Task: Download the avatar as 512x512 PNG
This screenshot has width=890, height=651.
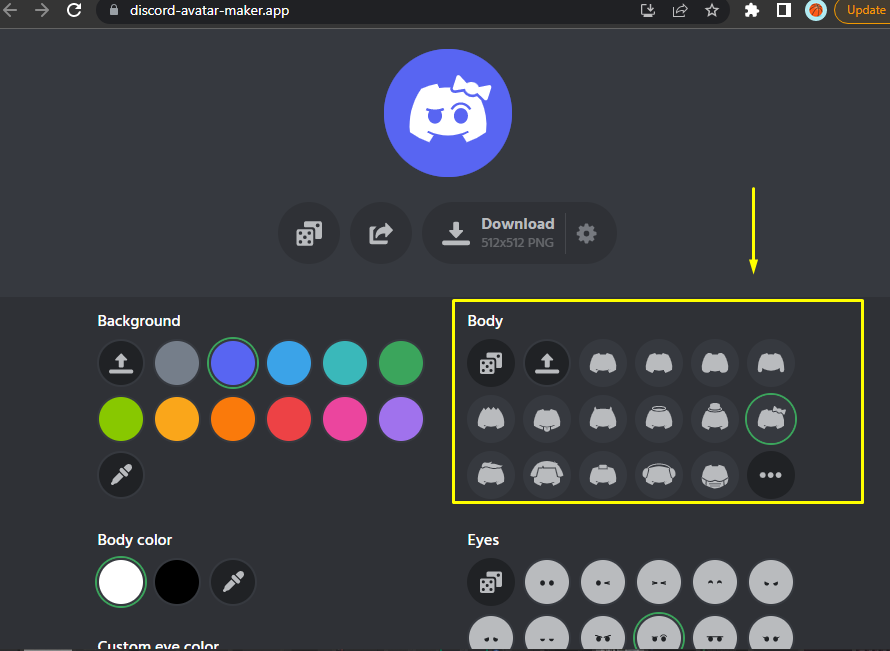Action: tap(494, 233)
